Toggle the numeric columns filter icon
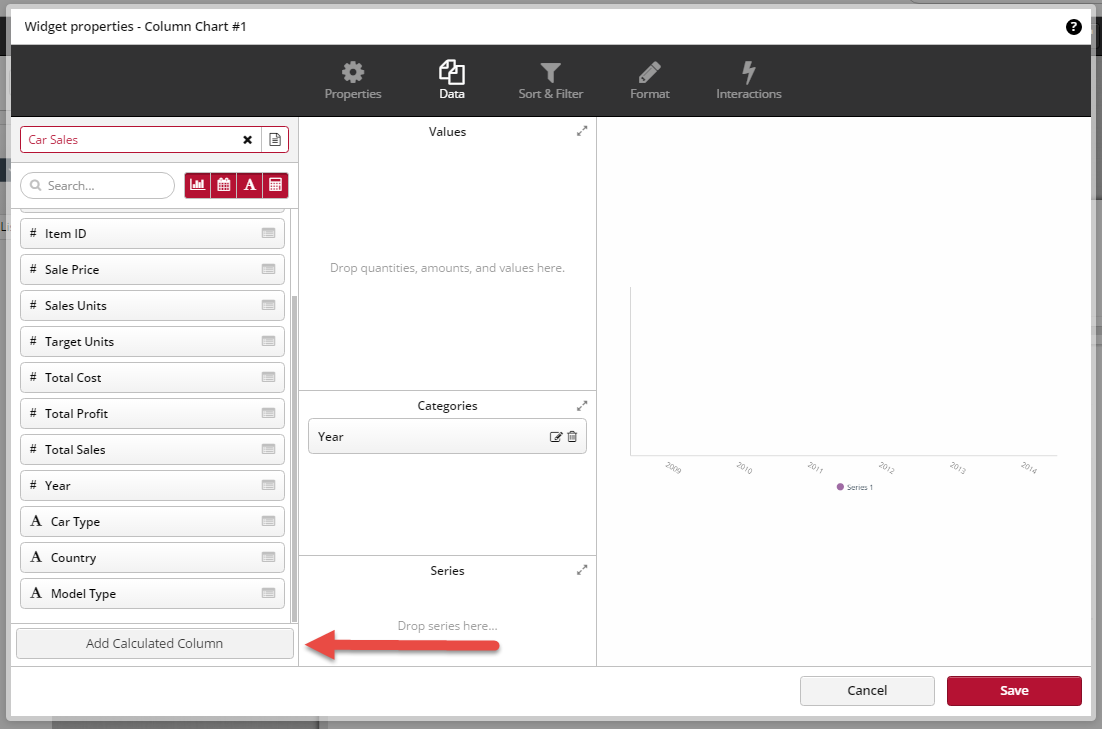The height and width of the screenshot is (729, 1102). (198, 185)
